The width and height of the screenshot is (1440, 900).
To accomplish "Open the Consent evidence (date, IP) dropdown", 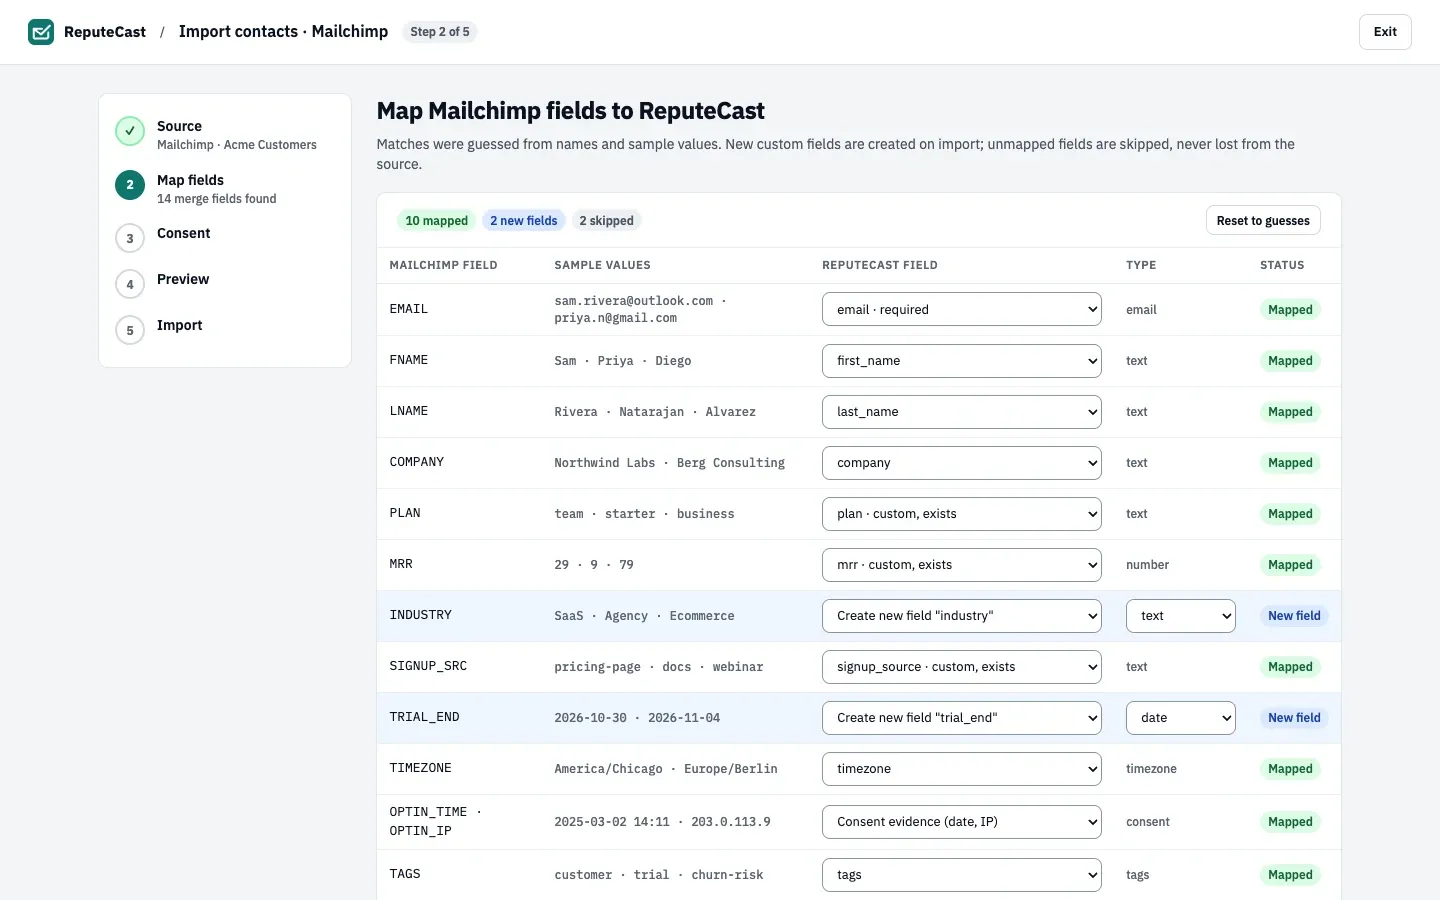I will coord(962,822).
